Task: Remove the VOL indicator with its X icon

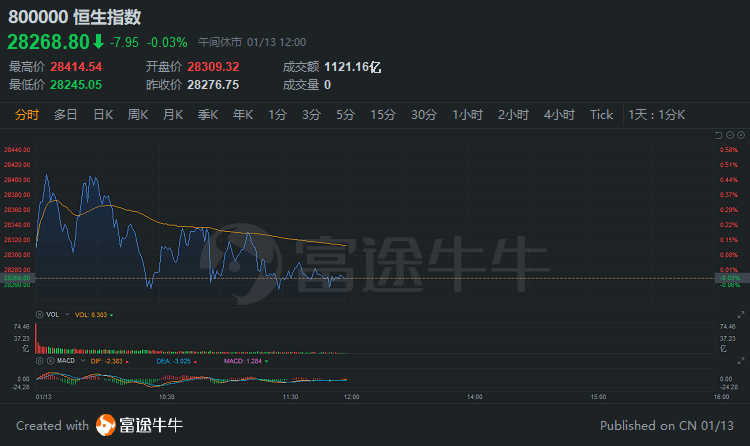Action: (x=40, y=314)
